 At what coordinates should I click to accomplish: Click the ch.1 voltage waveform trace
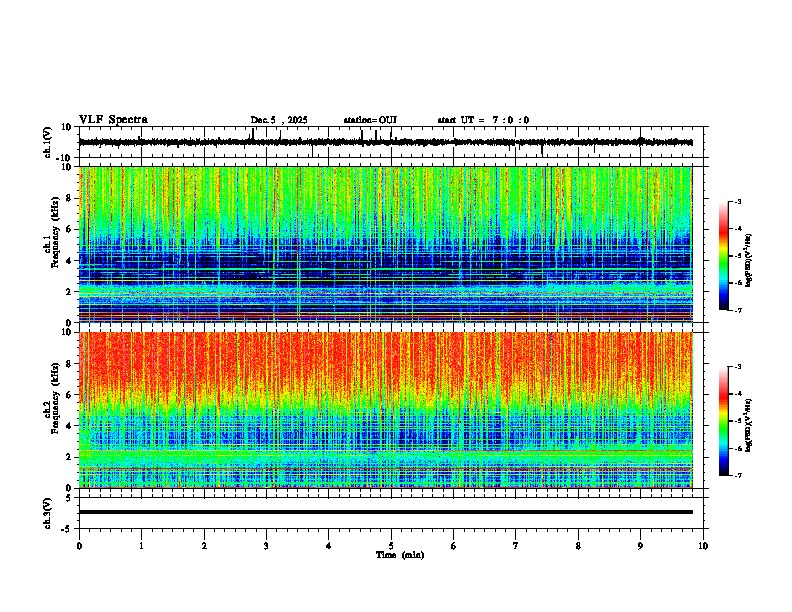click(x=385, y=142)
